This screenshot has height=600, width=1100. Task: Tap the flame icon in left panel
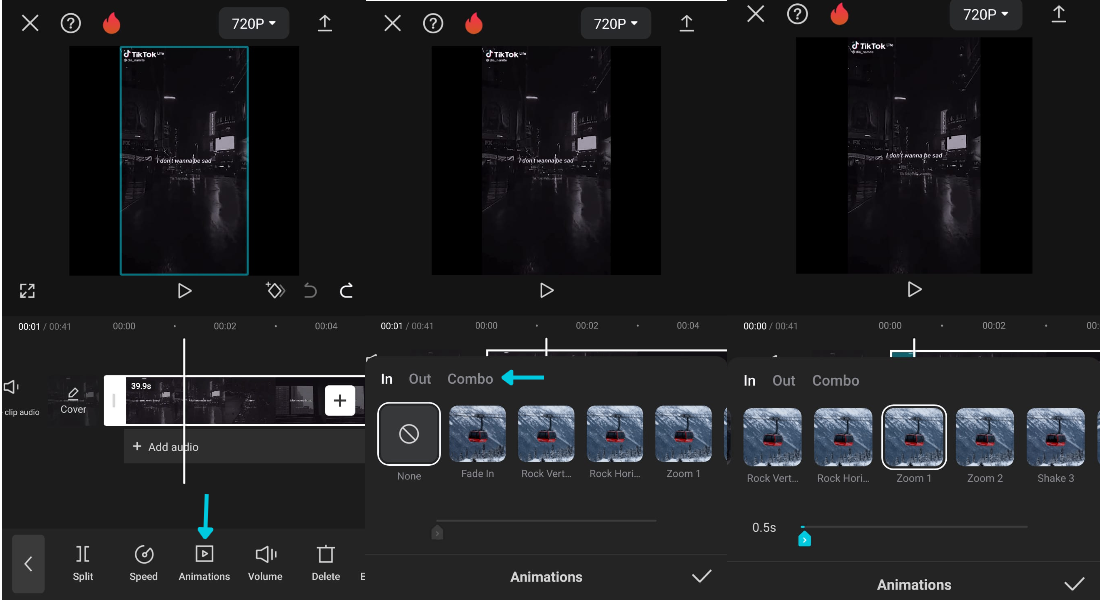coord(112,23)
